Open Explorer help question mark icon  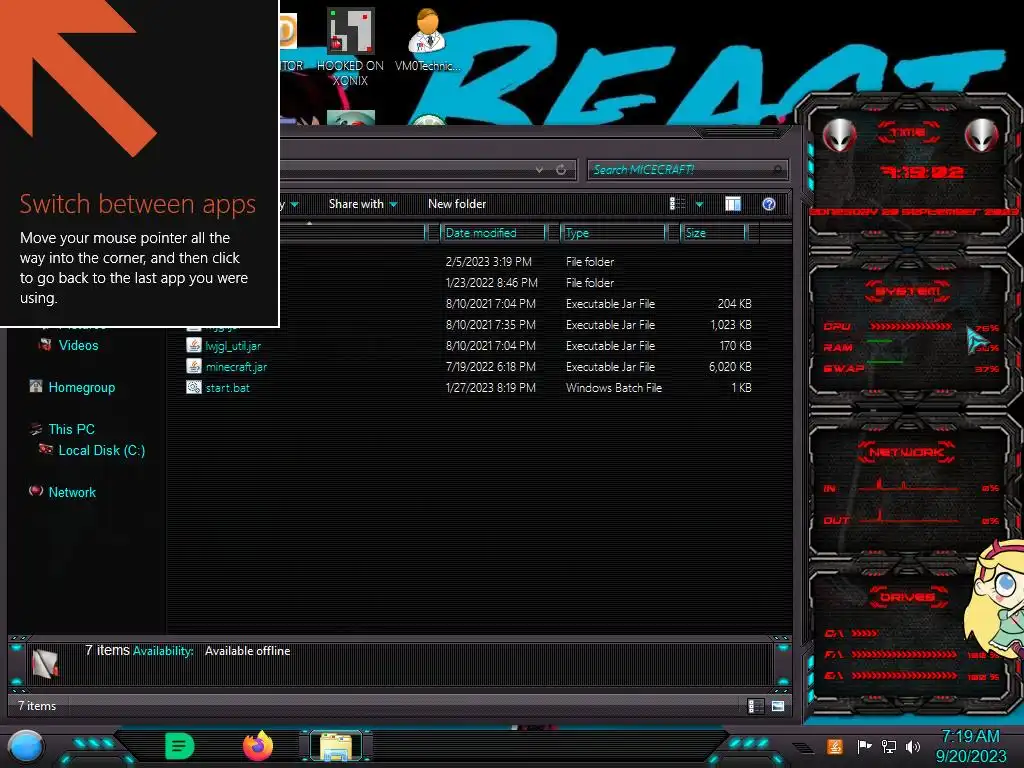[x=769, y=204]
